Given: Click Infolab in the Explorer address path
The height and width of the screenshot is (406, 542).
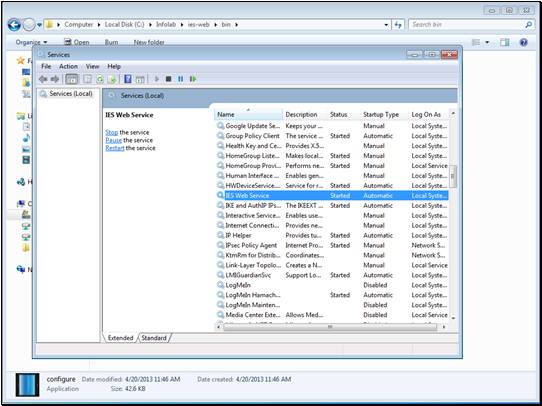Looking at the screenshot, I should pos(166,25).
